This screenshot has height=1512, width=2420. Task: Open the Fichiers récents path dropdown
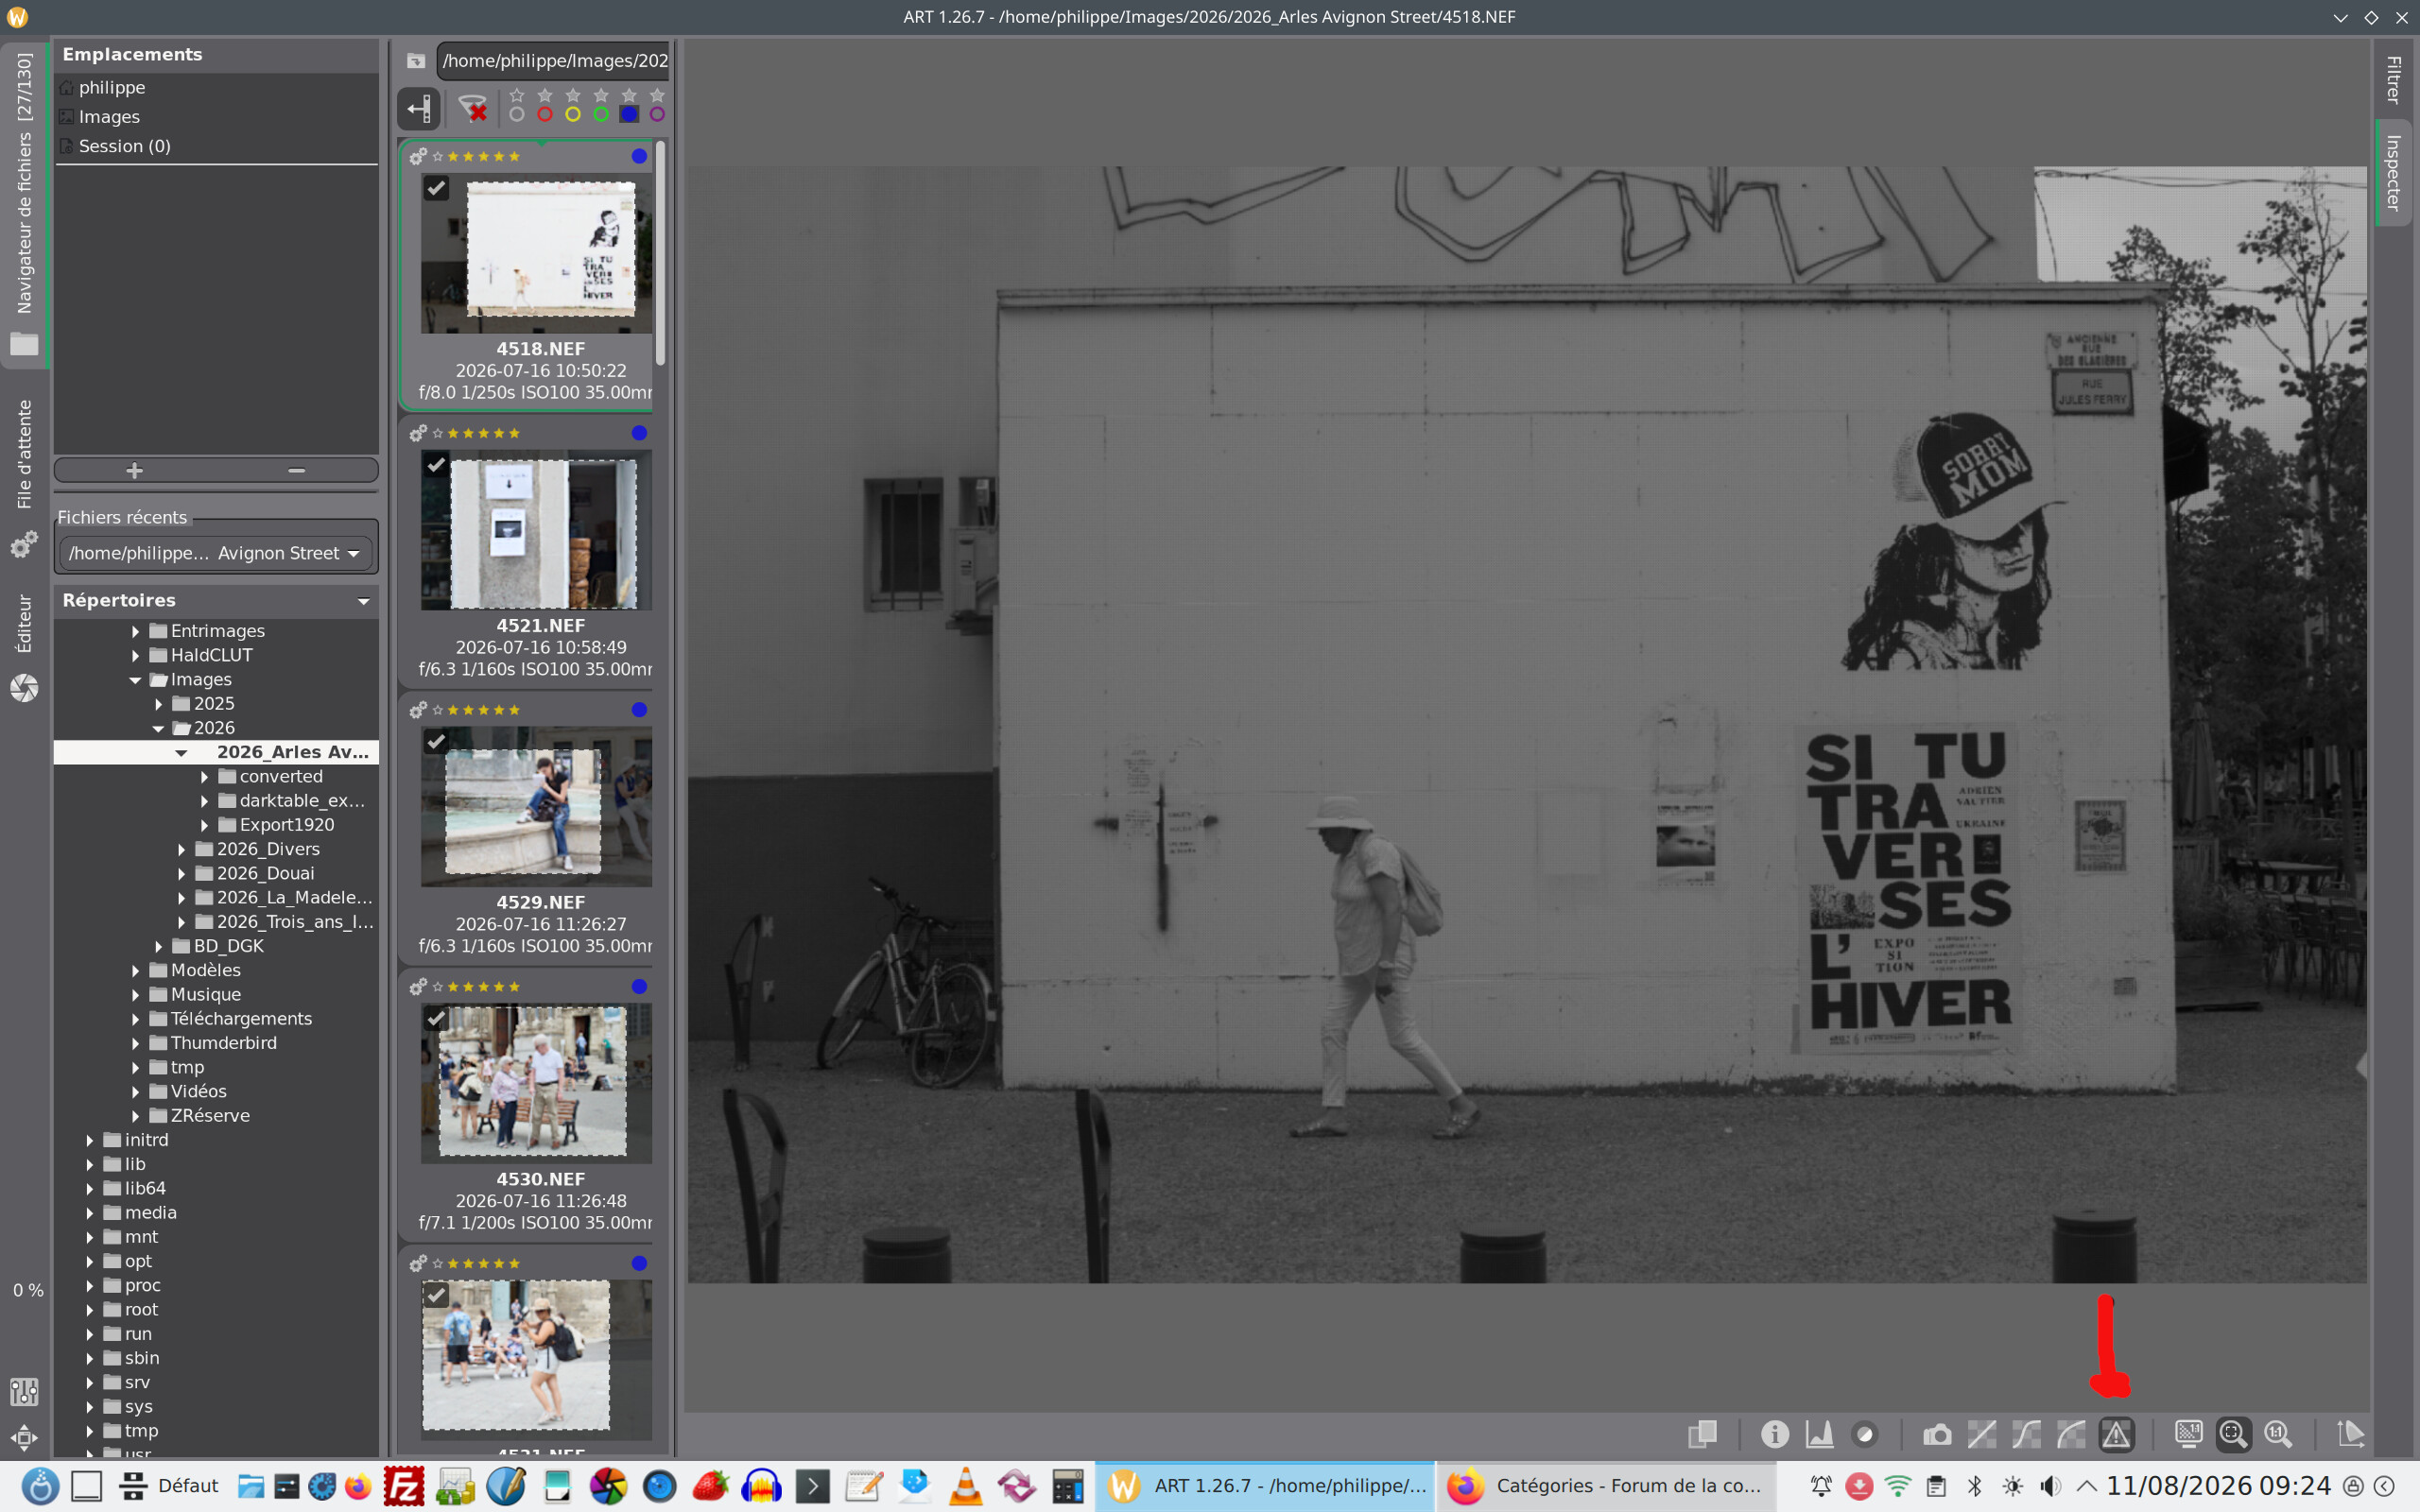216,553
